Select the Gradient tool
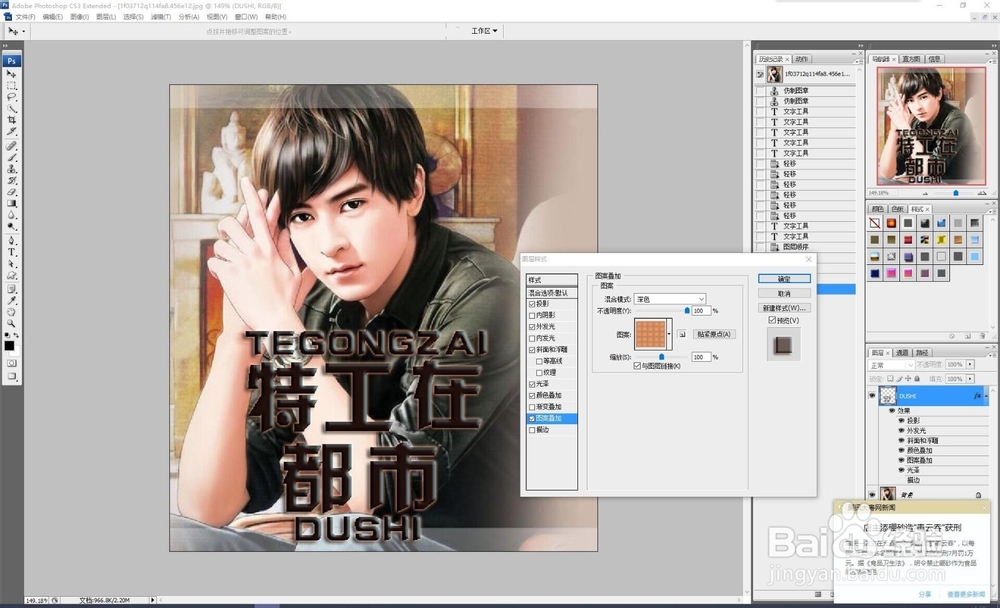Viewport: 1000px width, 608px height. (11, 204)
